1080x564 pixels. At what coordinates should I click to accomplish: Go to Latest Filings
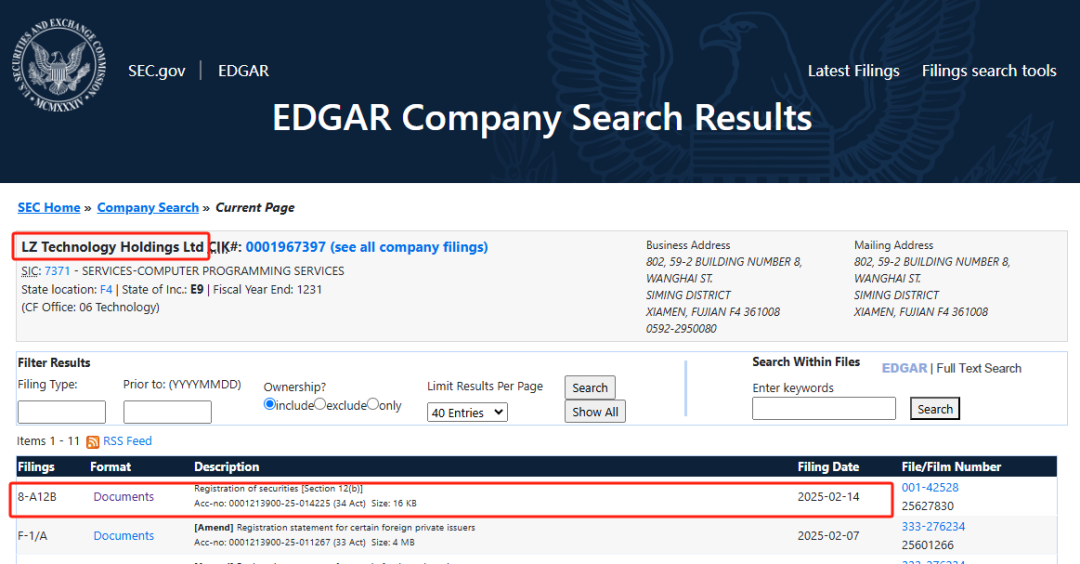pyautogui.click(x=853, y=70)
